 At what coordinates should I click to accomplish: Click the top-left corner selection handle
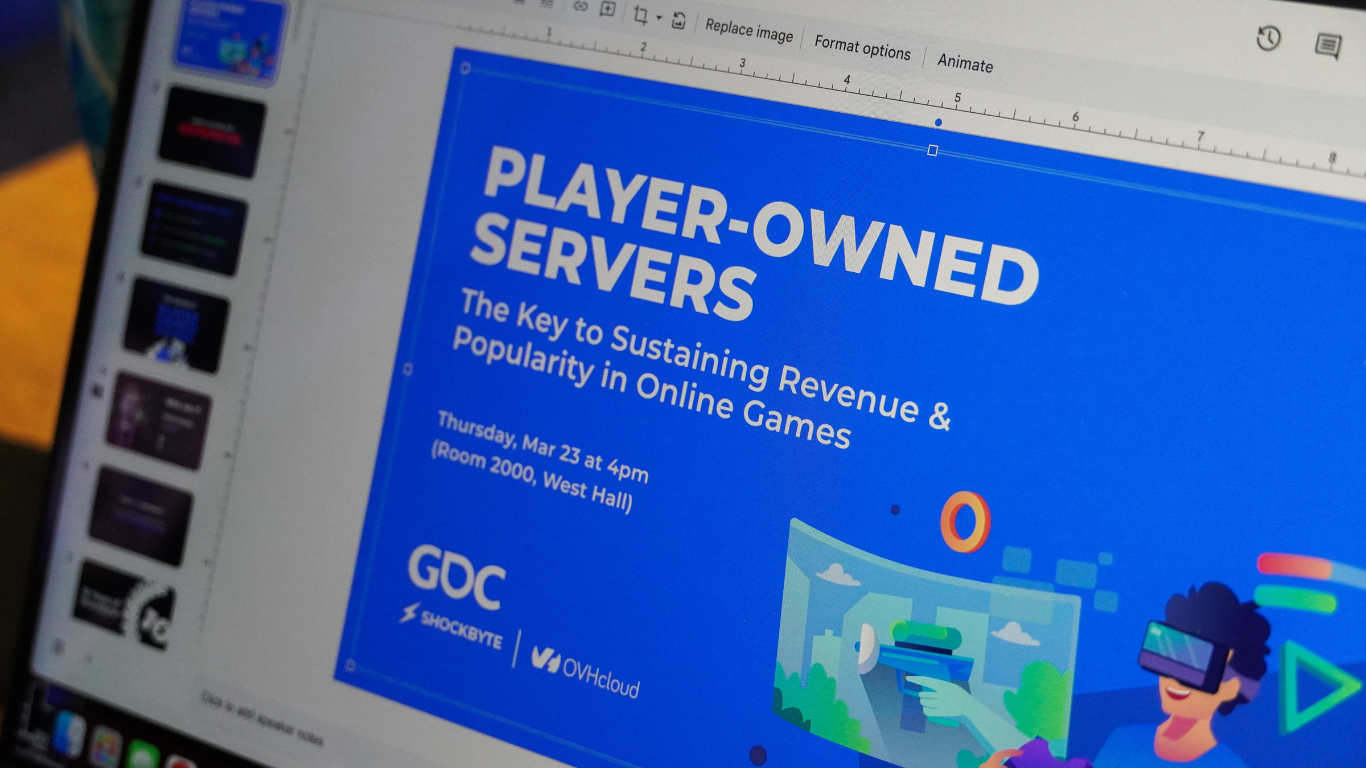[464, 68]
